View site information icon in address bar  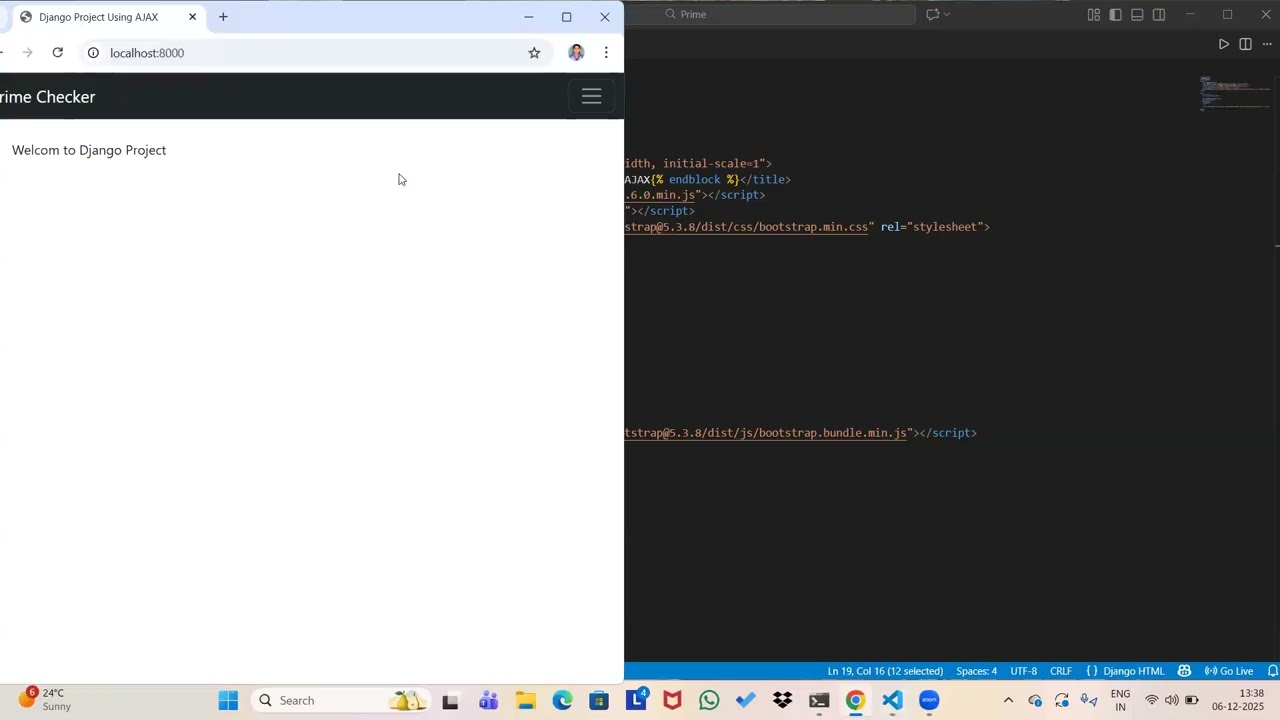pyautogui.click(x=93, y=53)
